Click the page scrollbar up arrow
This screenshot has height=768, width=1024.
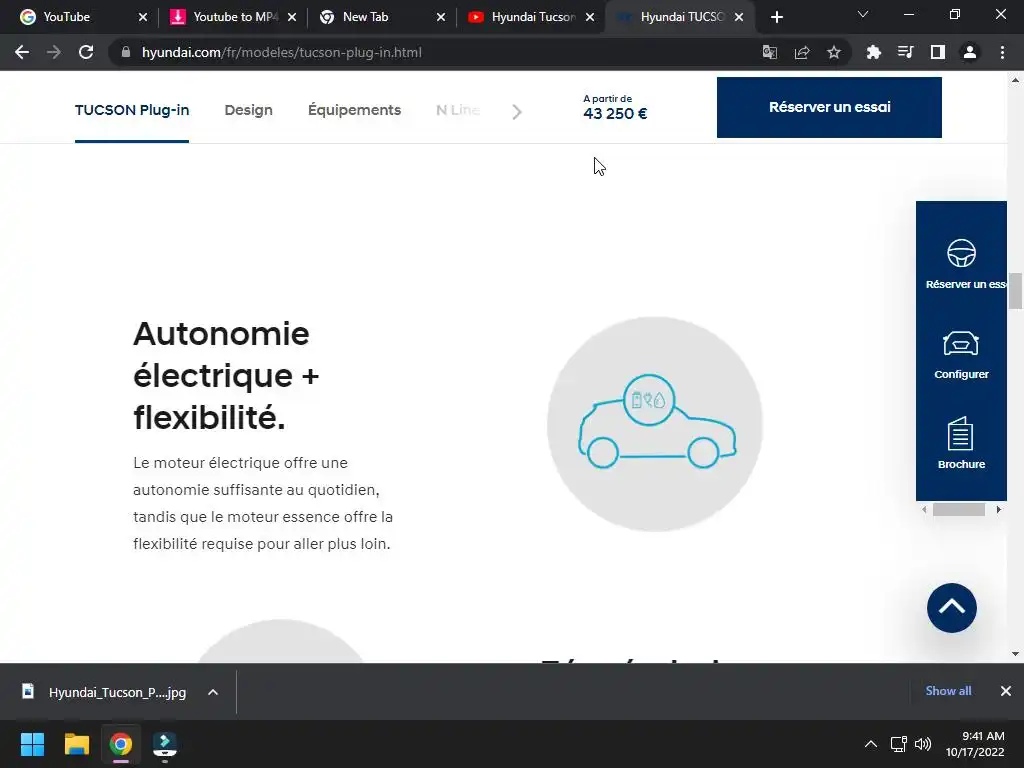click(x=1015, y=80)
